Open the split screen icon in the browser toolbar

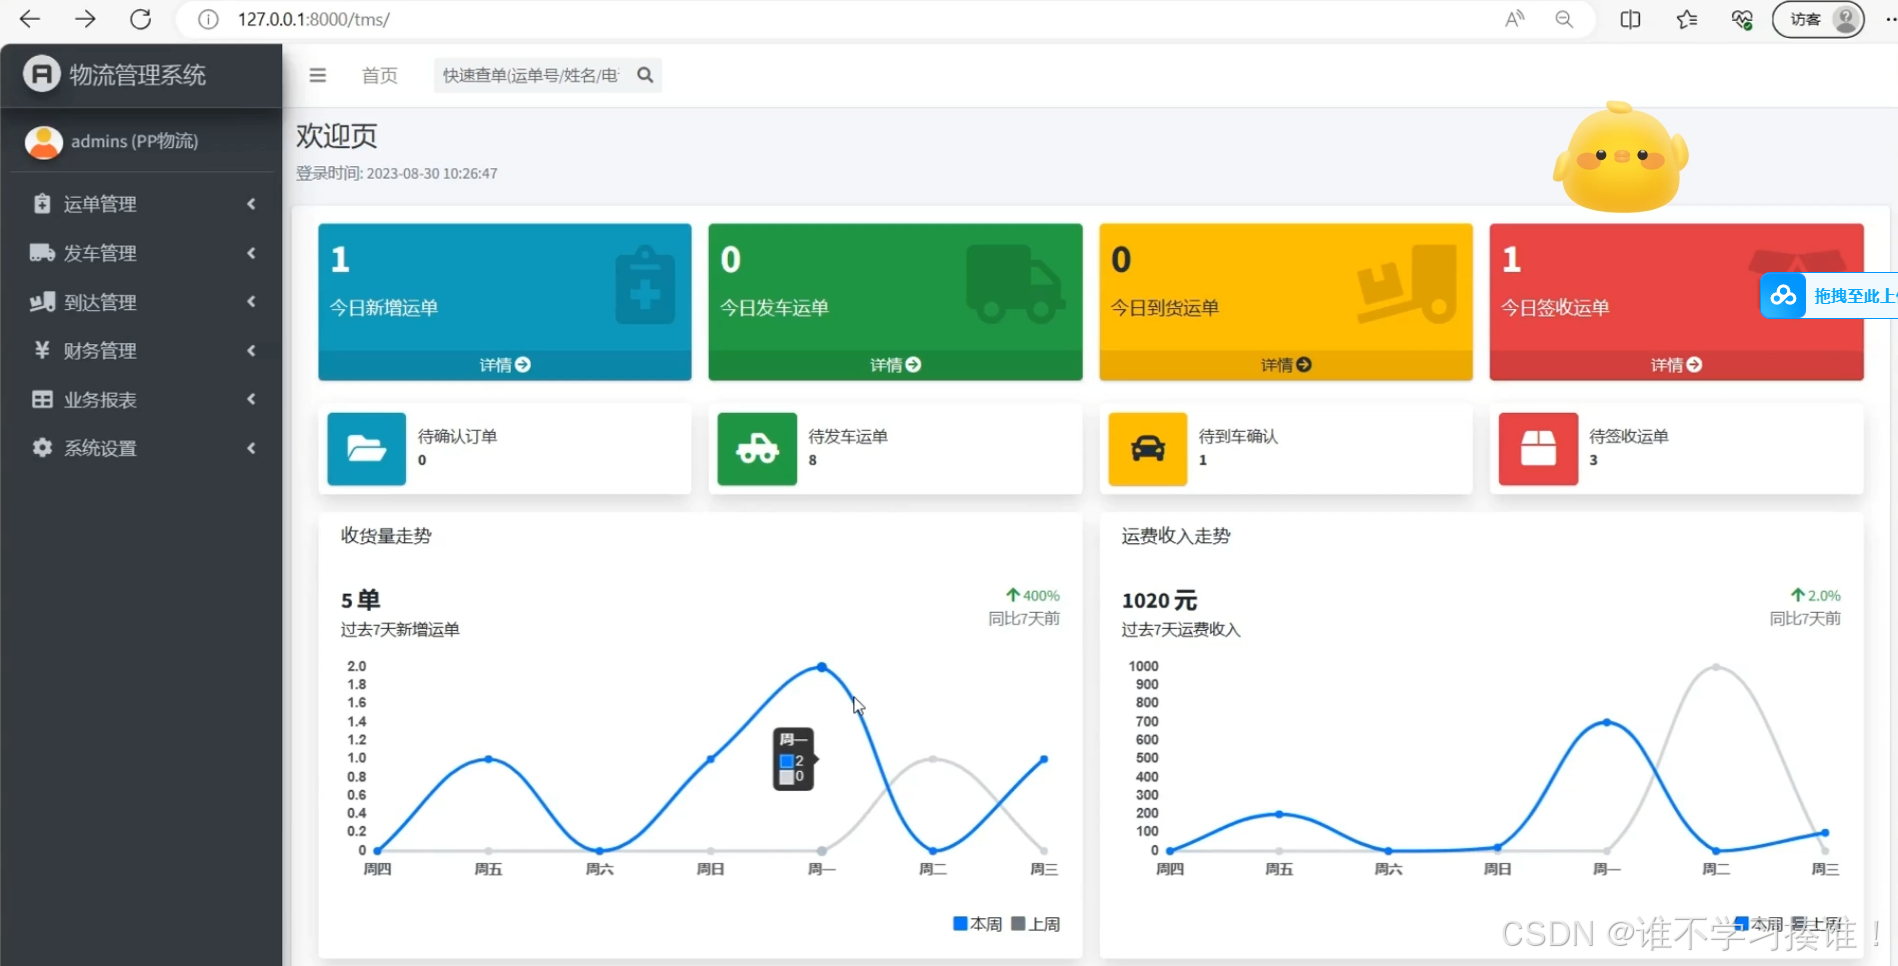pyautogui.click(x=1630, y=20)
